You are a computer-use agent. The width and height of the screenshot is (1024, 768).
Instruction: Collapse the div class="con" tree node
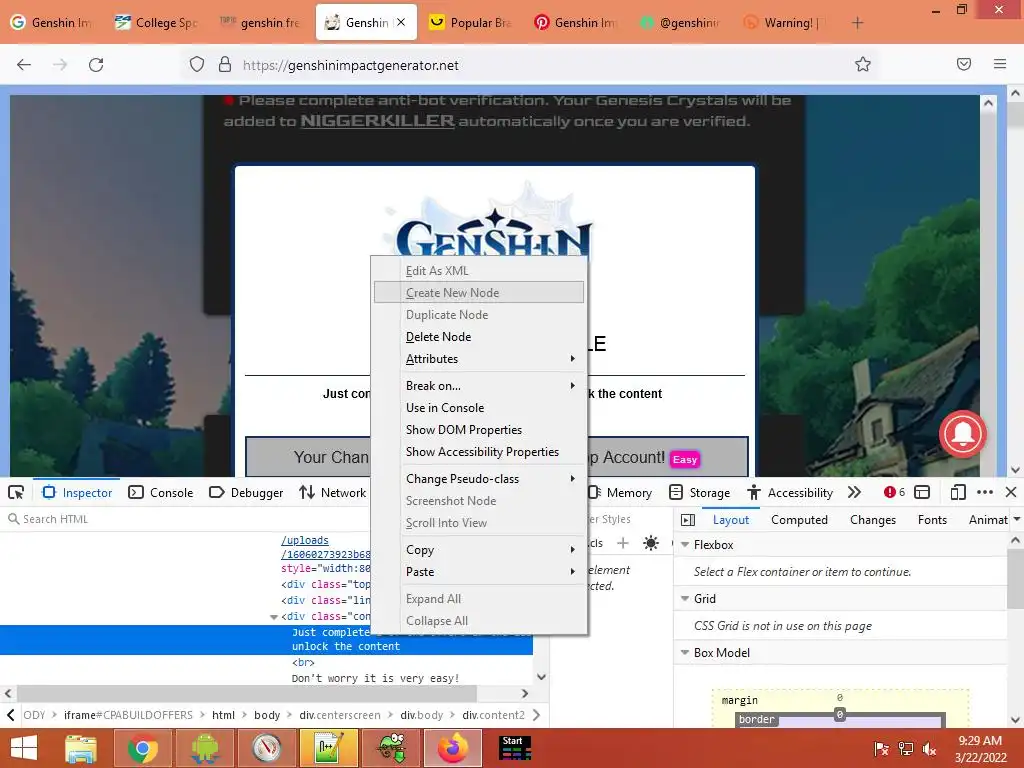click(274, 616)
